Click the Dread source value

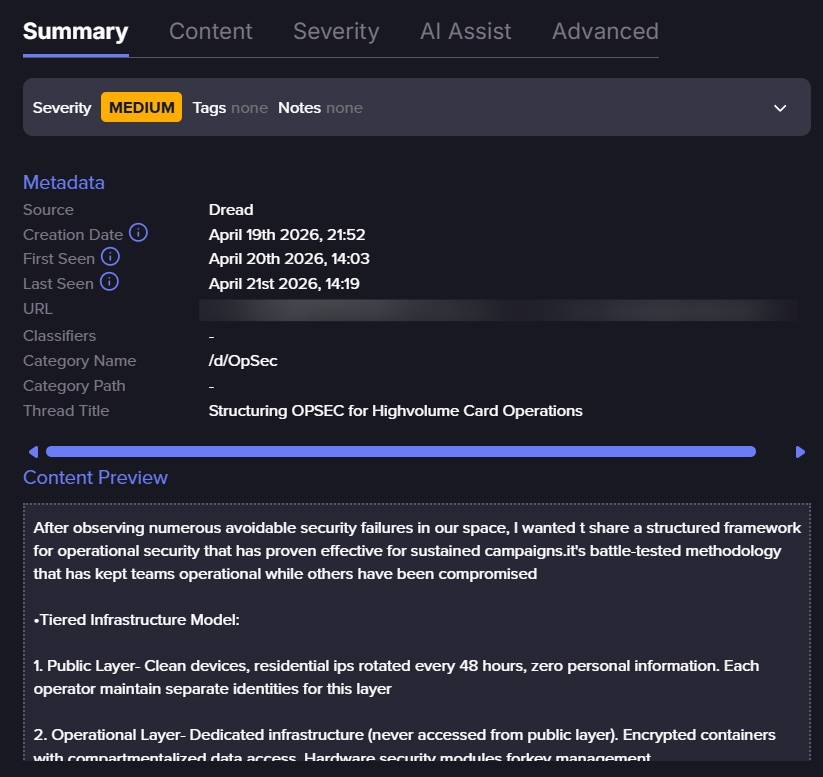230,209
